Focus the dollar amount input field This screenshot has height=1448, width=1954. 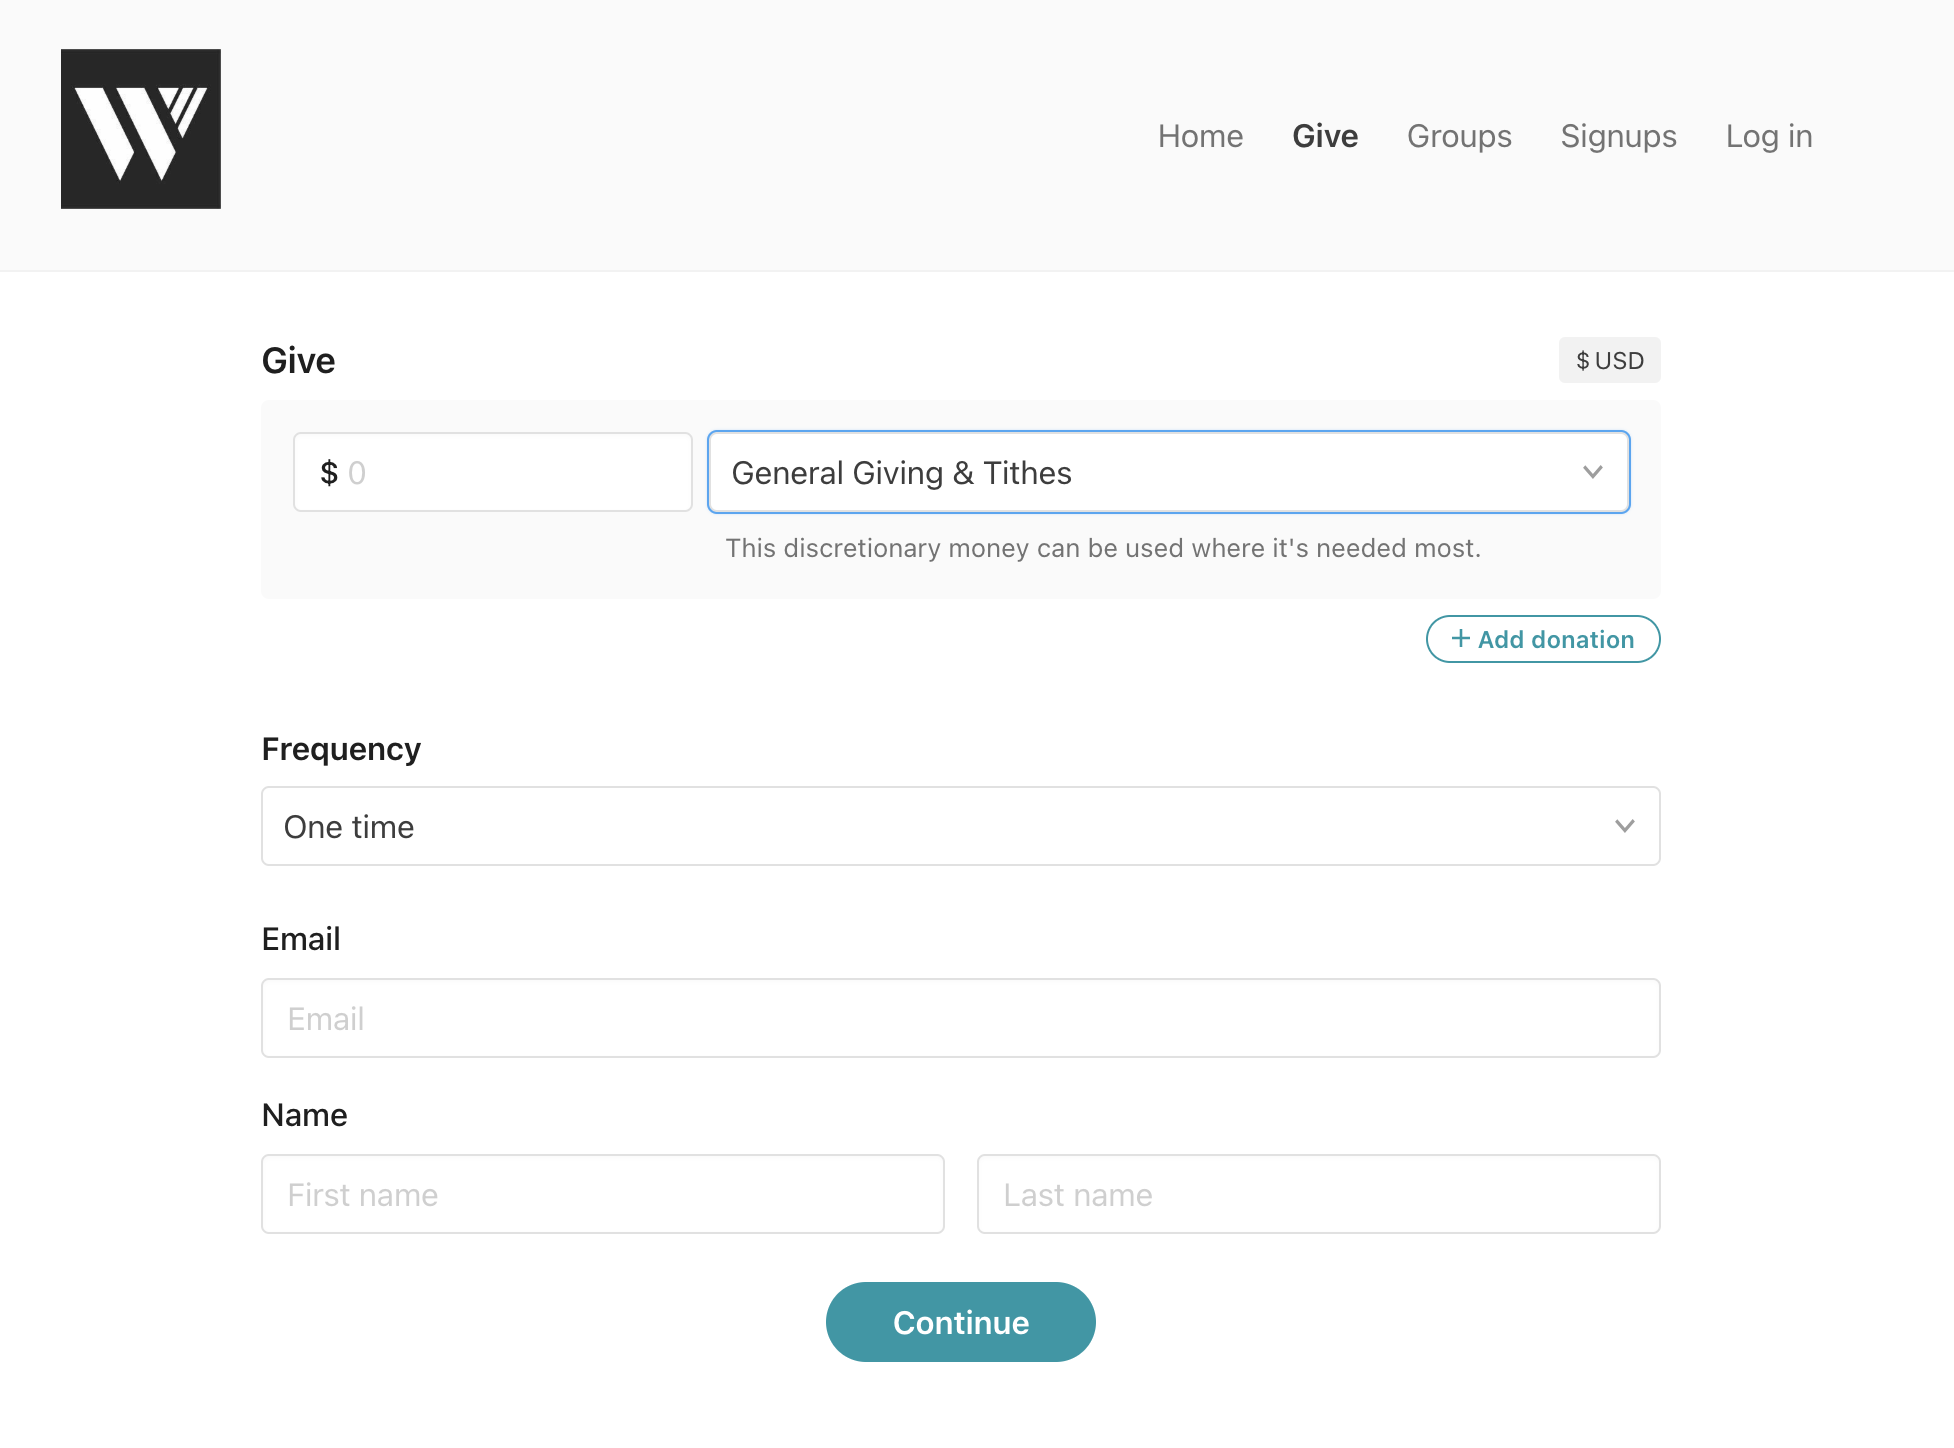[x=510, y=472]
